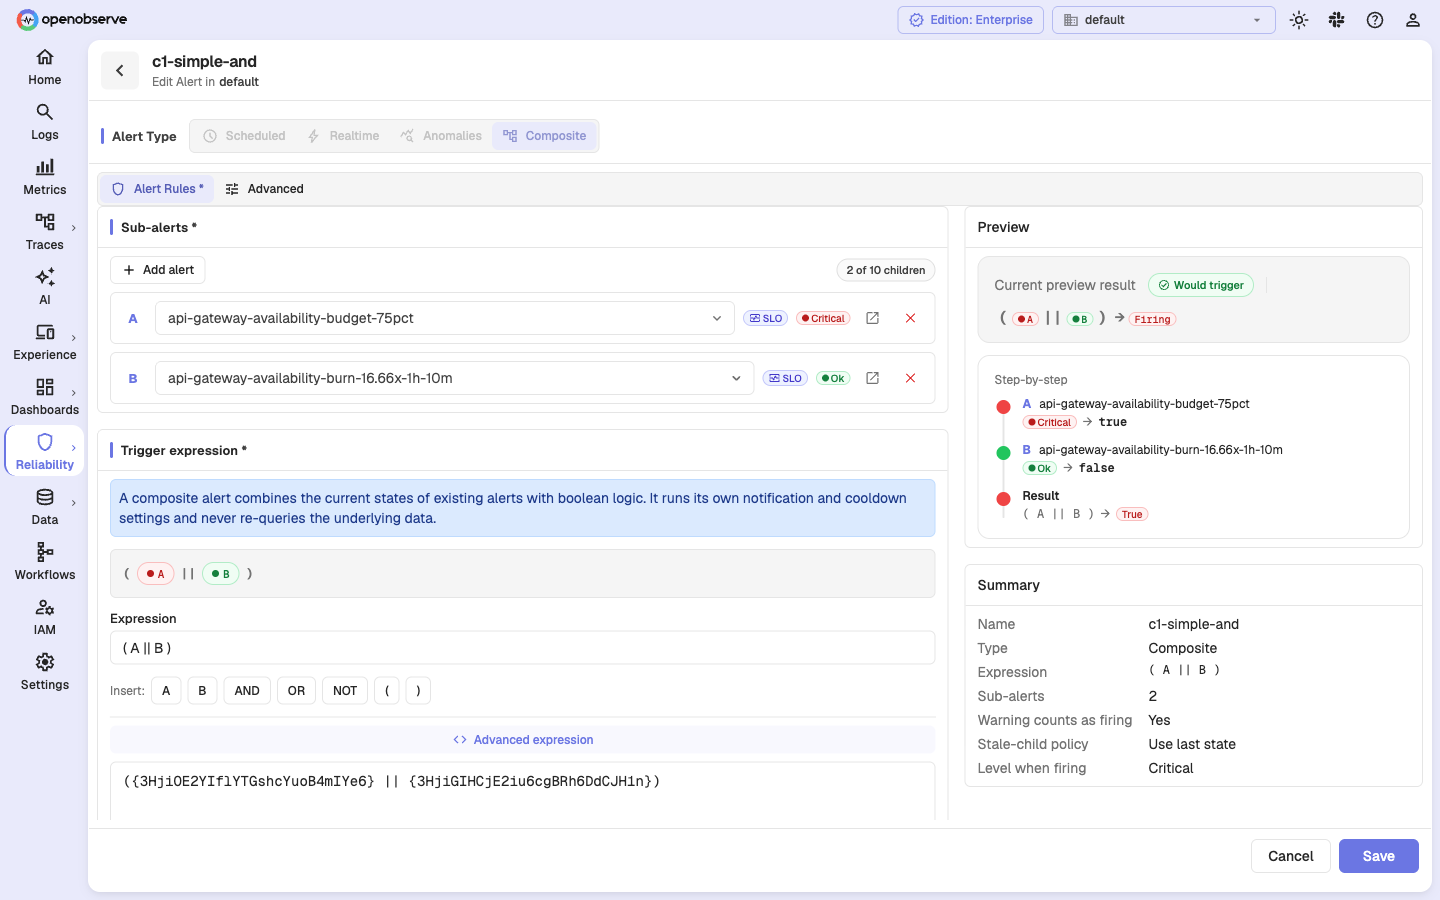Screen dimensions: 1440x900
Task: Switch to the Alert Rules tab
Action: click(x=157, y=189)
